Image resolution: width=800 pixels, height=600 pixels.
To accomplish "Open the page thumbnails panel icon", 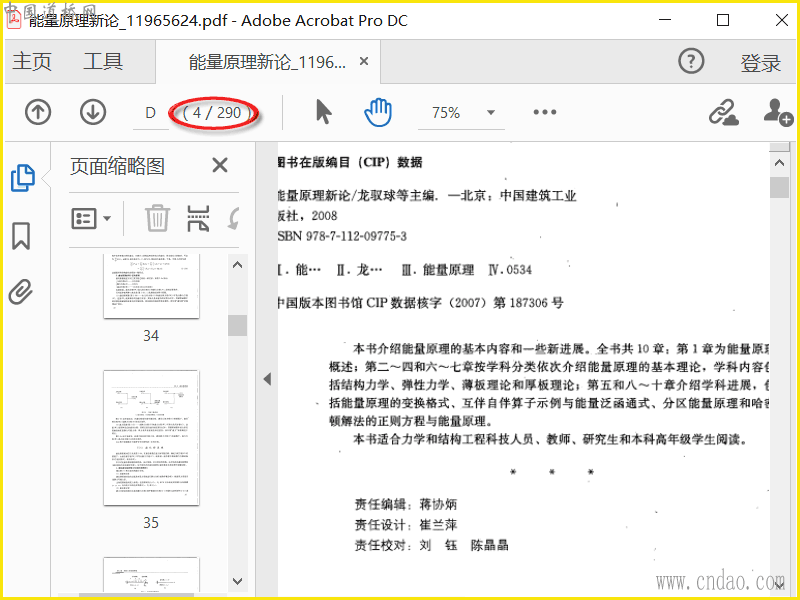I will 22,178.
